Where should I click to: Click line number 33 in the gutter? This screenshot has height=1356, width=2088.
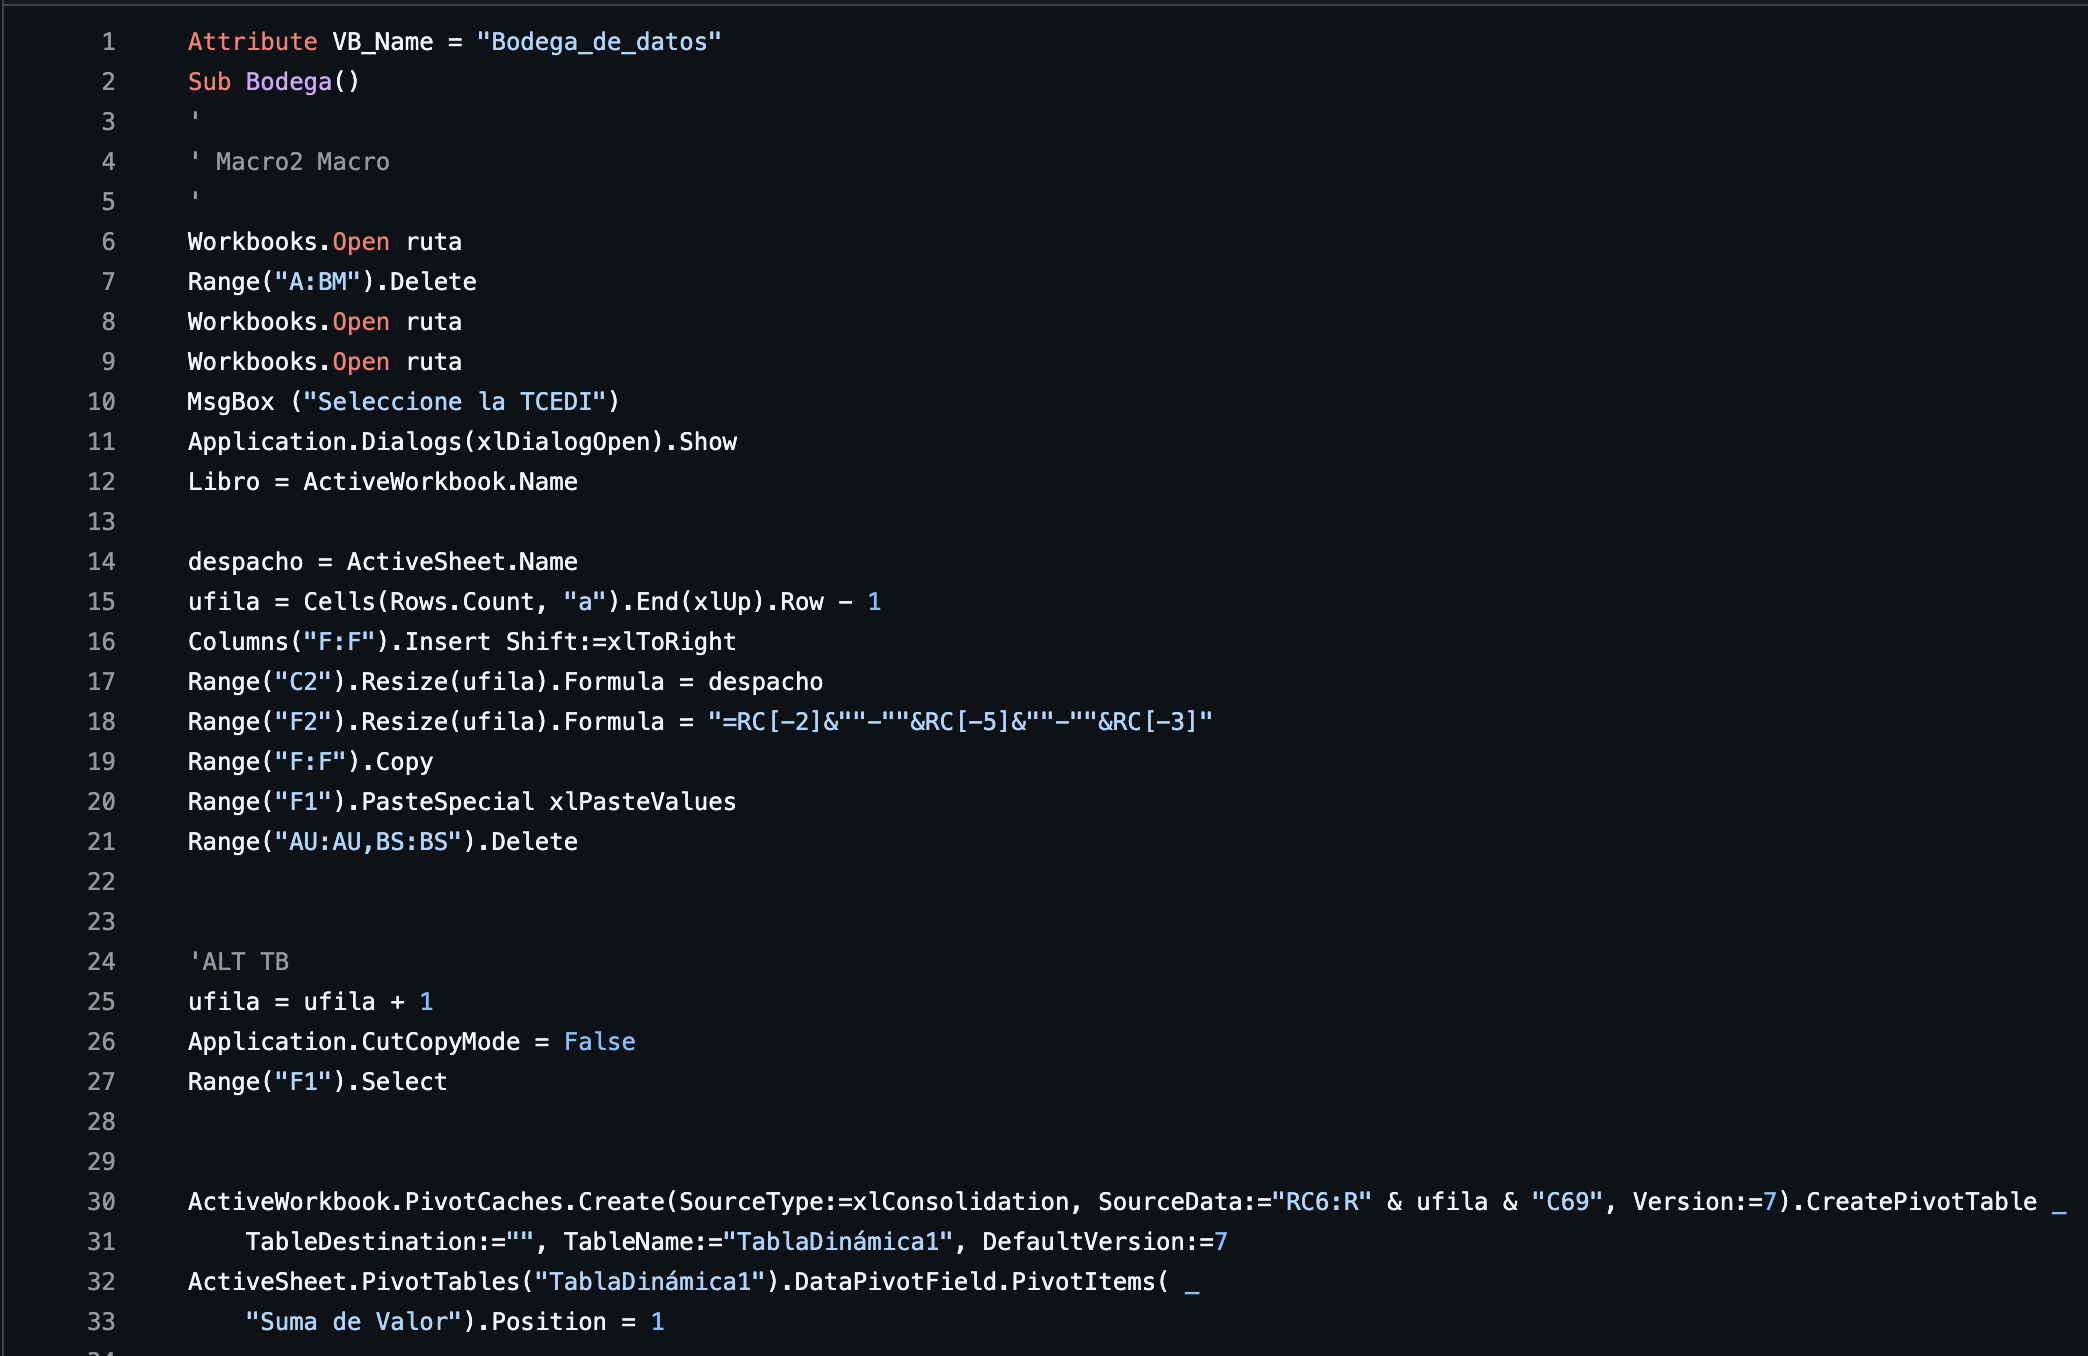pyautogui.click(x=102, y=1322)
